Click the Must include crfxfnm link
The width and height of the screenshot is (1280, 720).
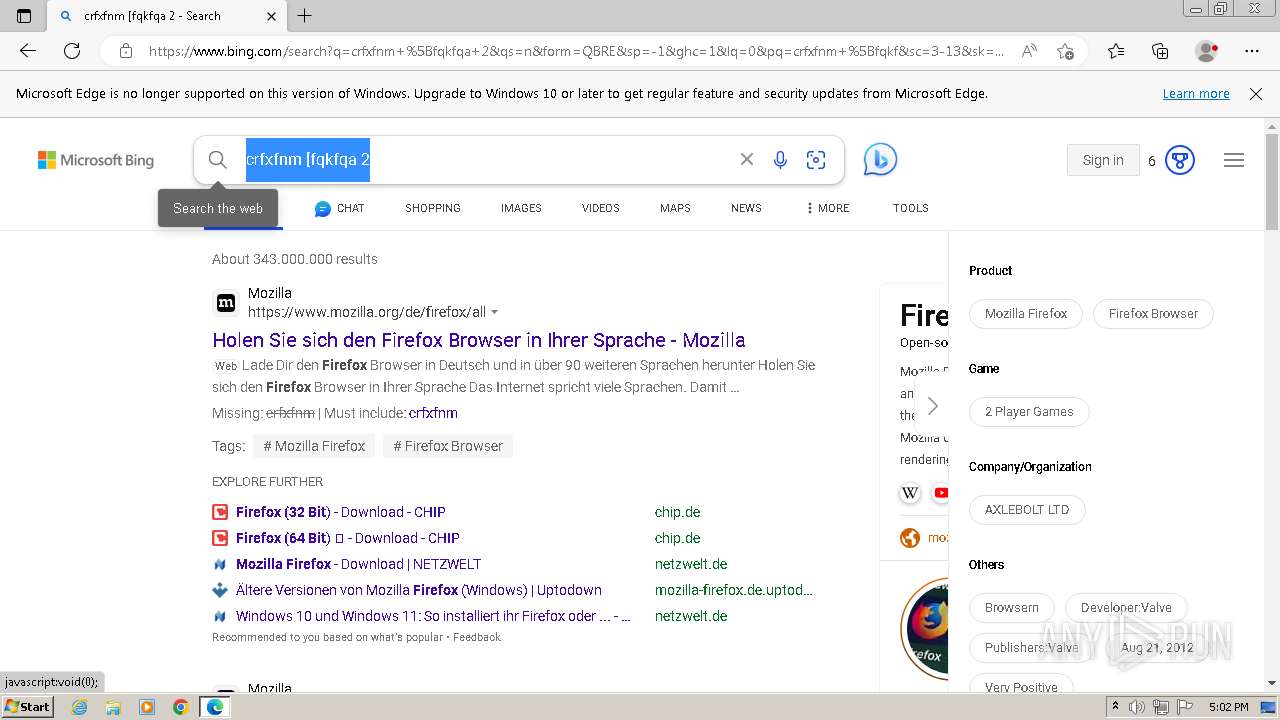(x=433, y=413)
